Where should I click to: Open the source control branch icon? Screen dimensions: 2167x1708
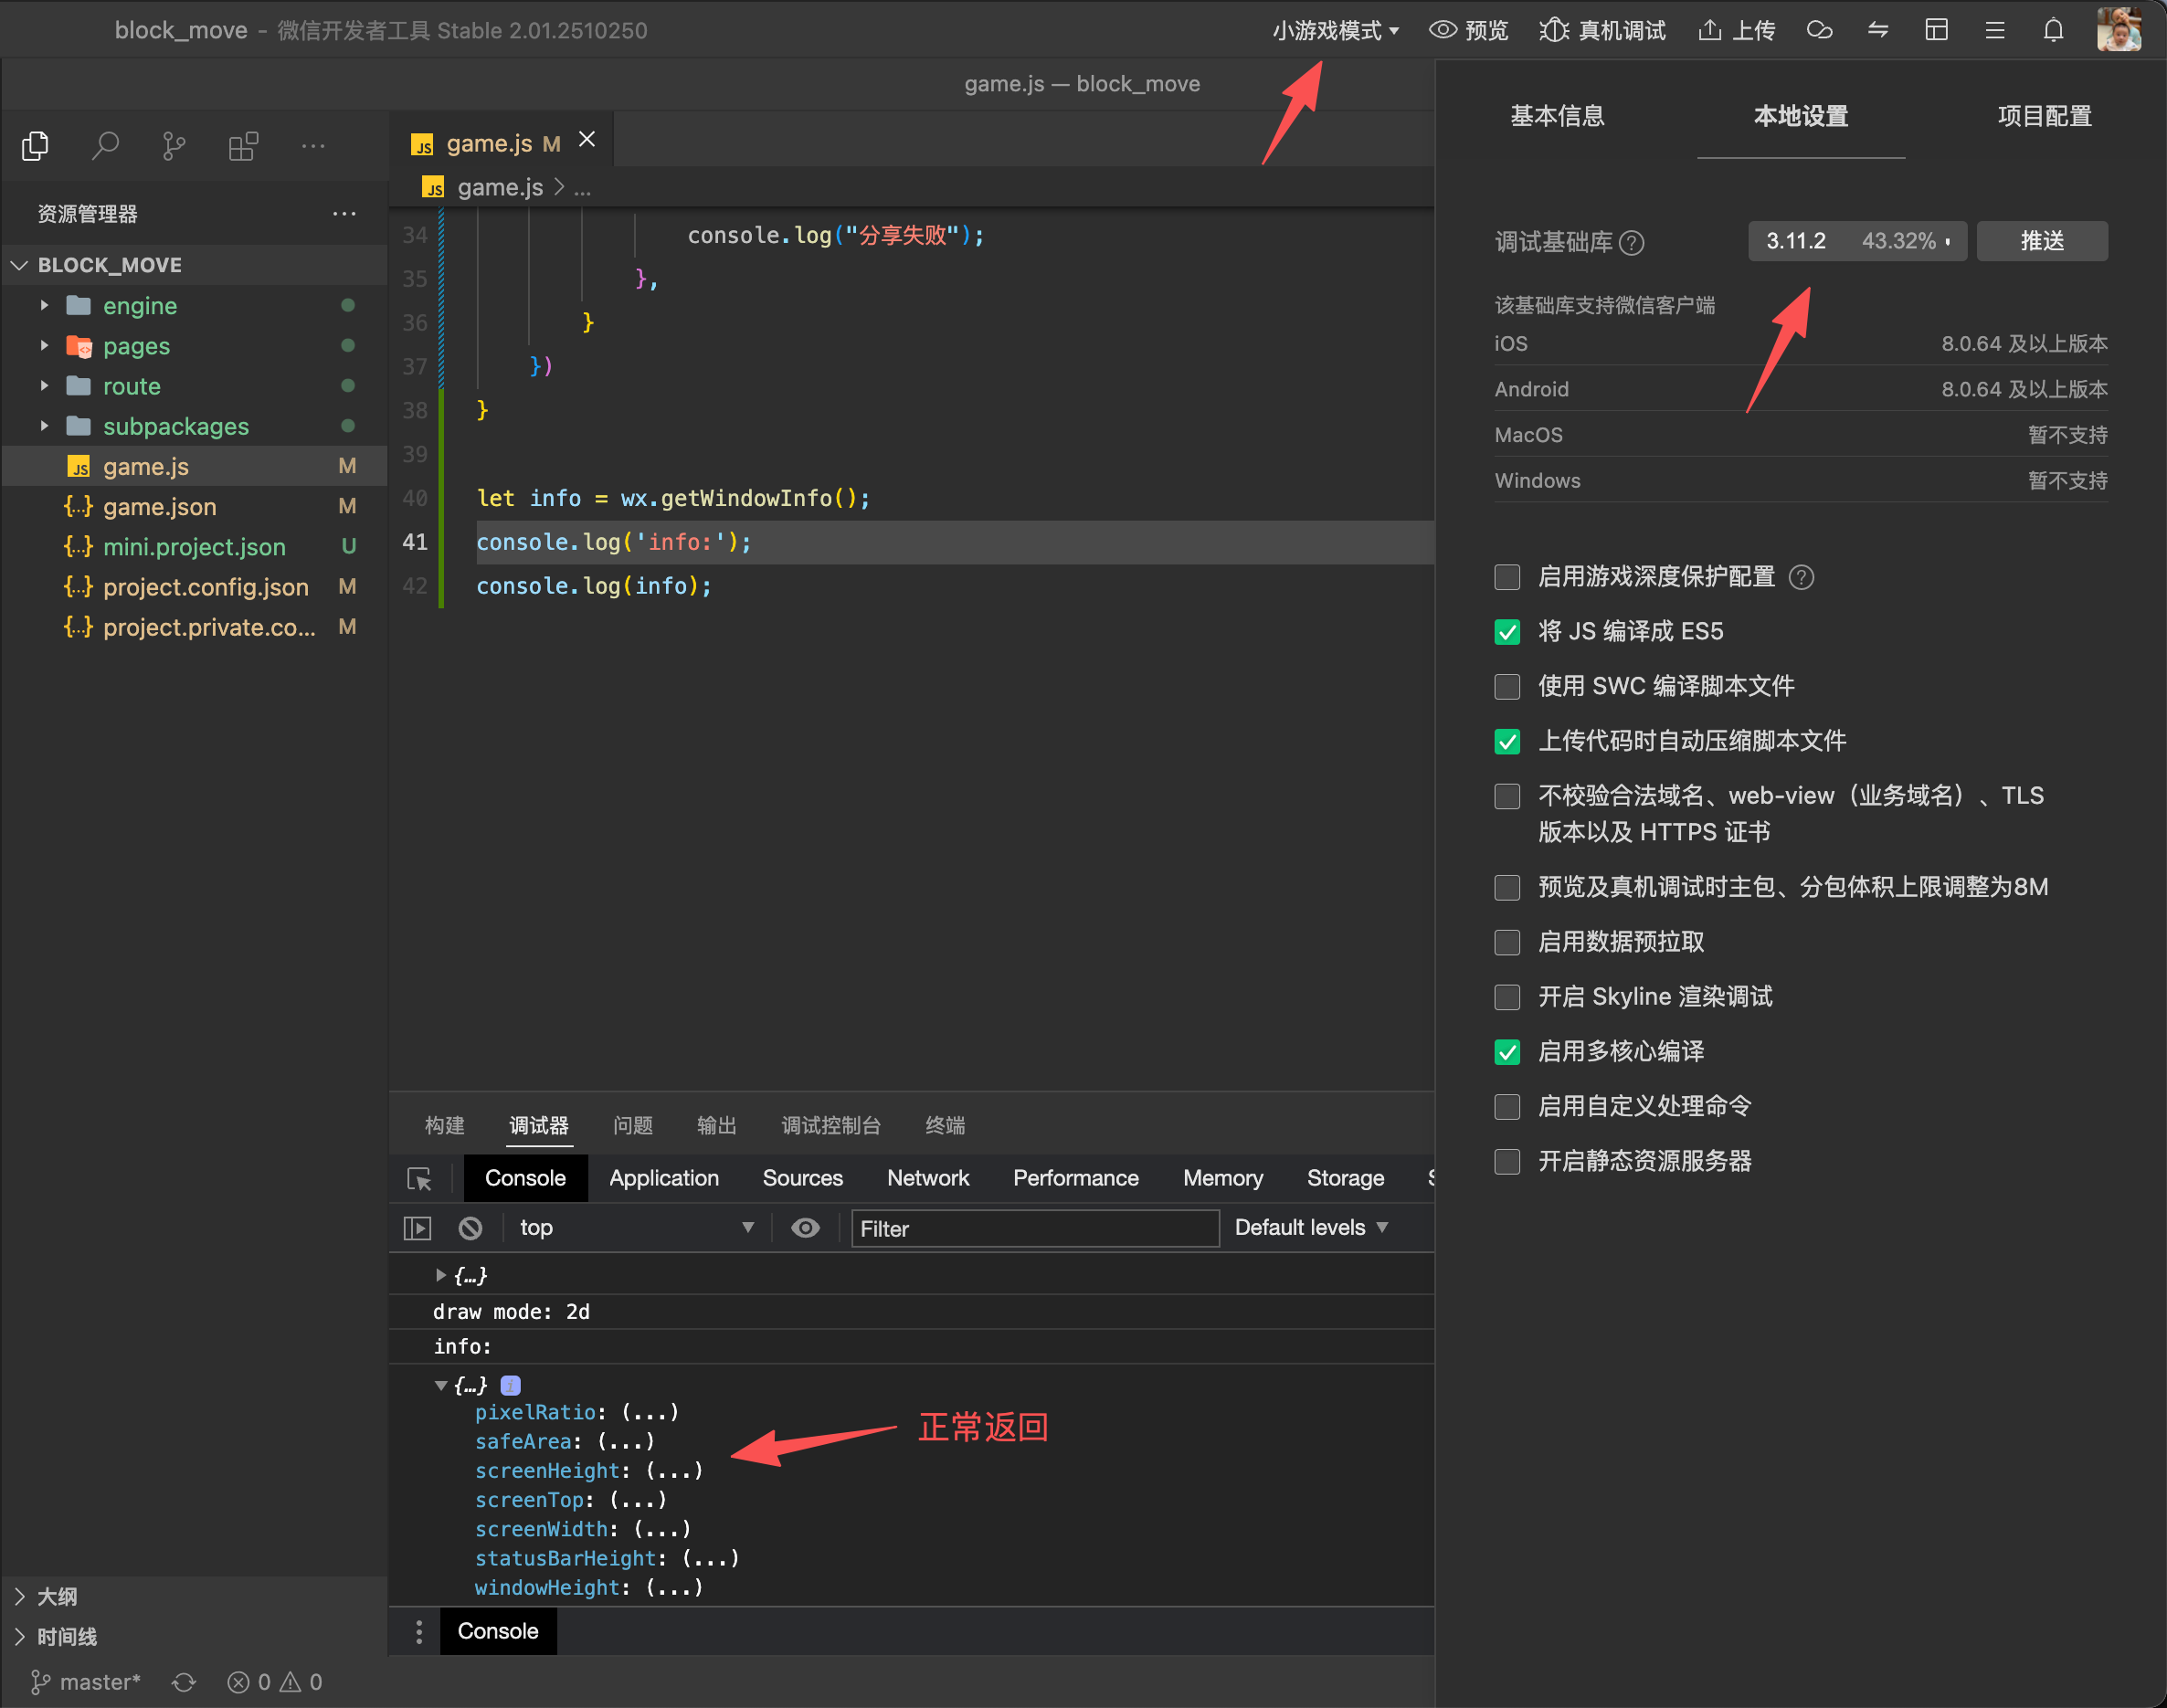[x=174, y=146]
